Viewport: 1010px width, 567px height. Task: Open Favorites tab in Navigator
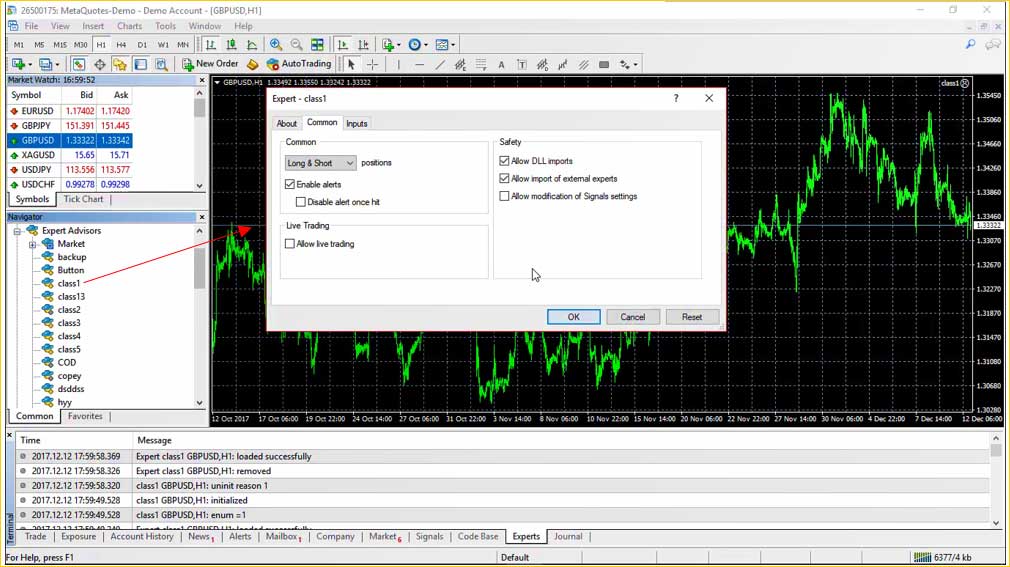(x=85, y=416)
